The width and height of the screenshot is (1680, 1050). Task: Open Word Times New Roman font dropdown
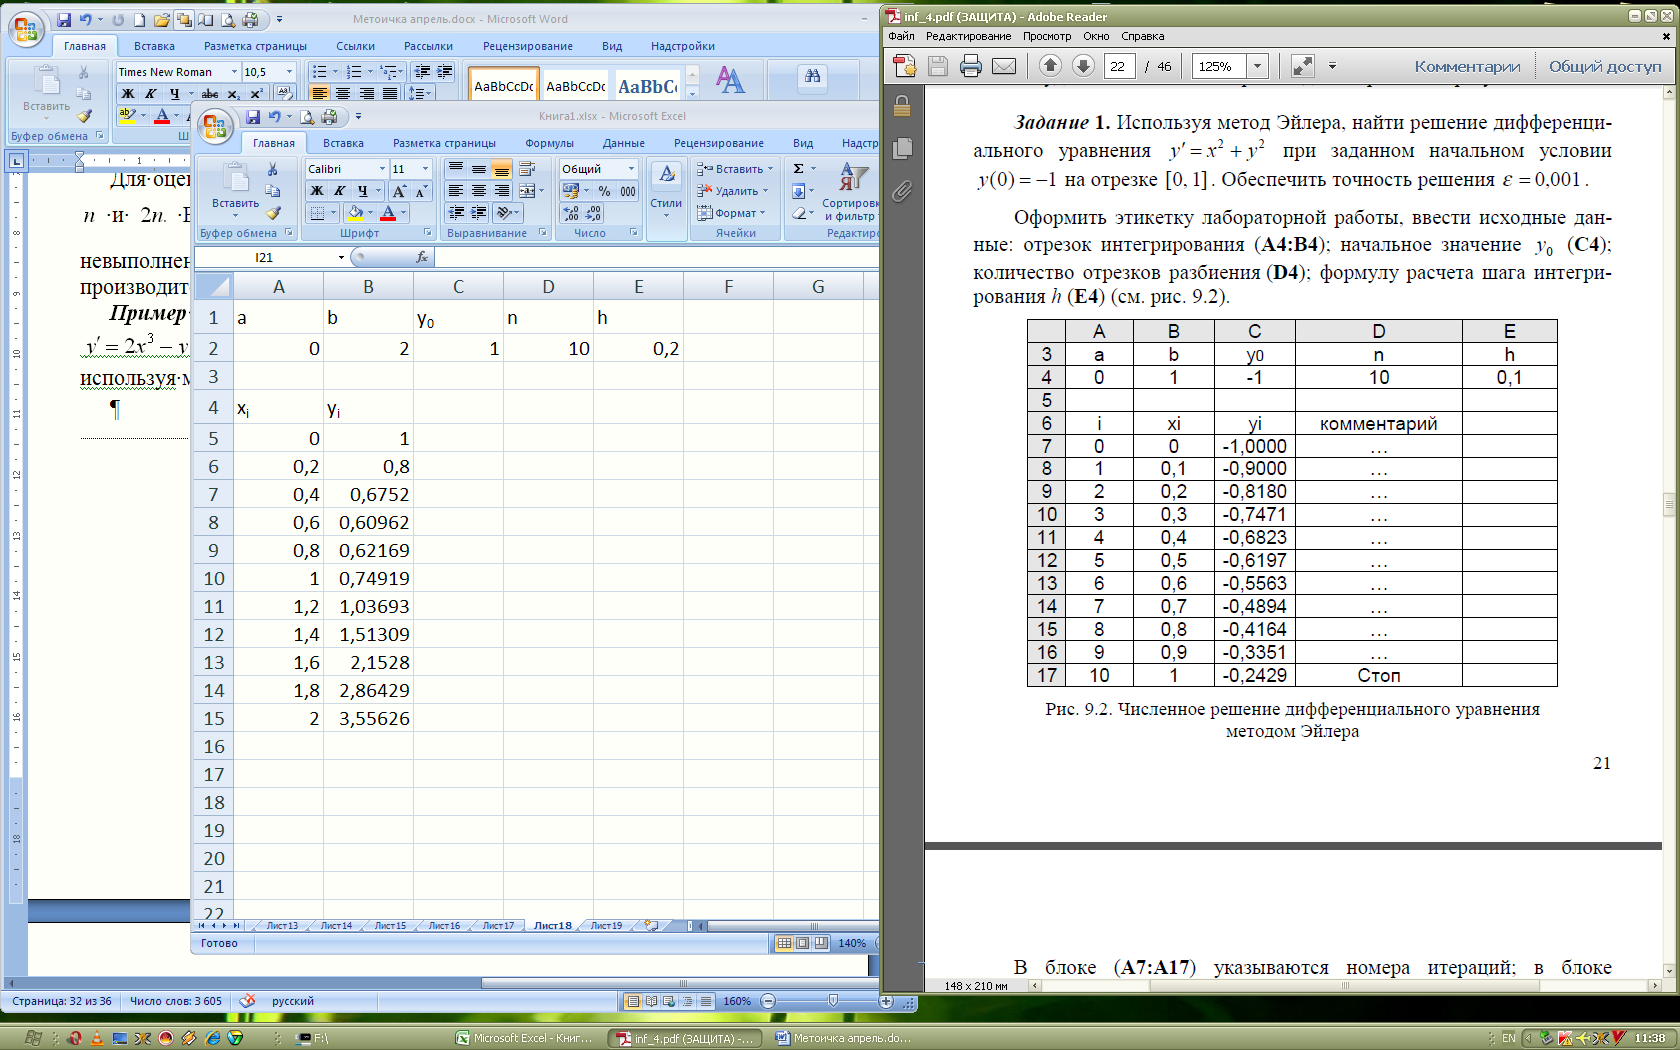click(x=234, y=72)
